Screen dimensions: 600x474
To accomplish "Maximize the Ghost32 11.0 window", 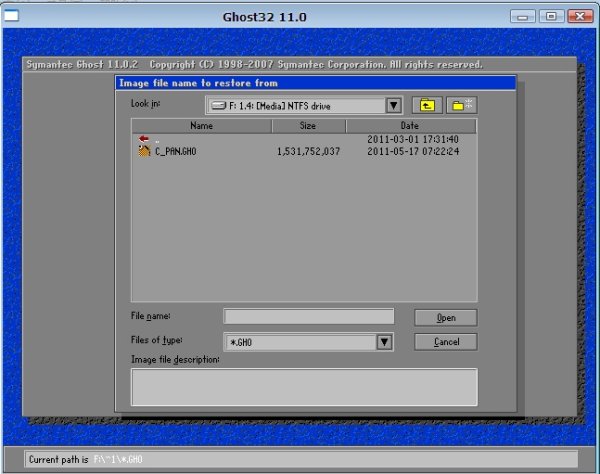I will 549,17.
